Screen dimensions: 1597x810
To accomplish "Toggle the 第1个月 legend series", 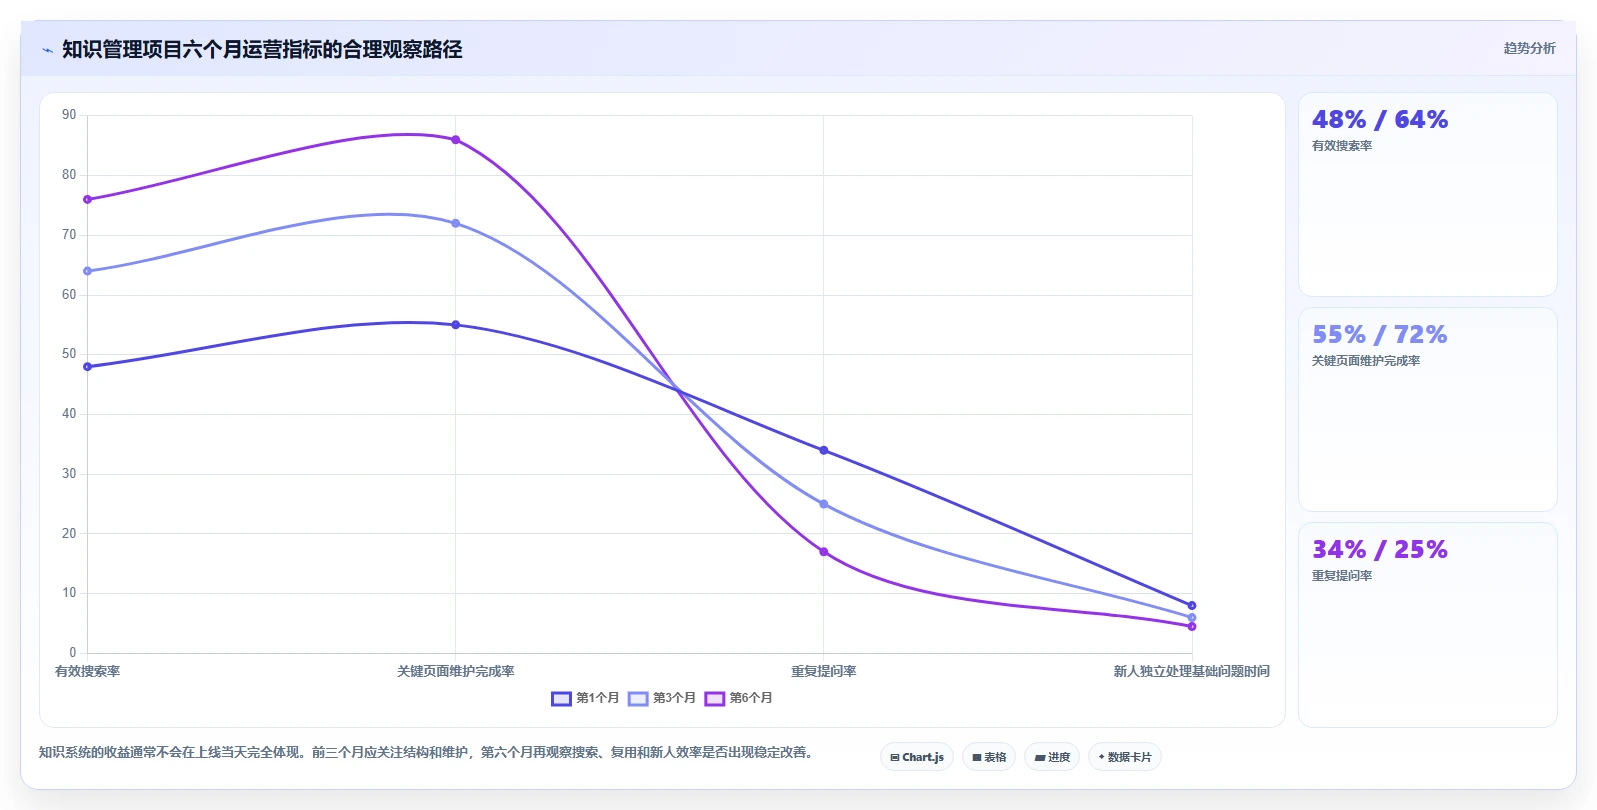I will point(585,698).
